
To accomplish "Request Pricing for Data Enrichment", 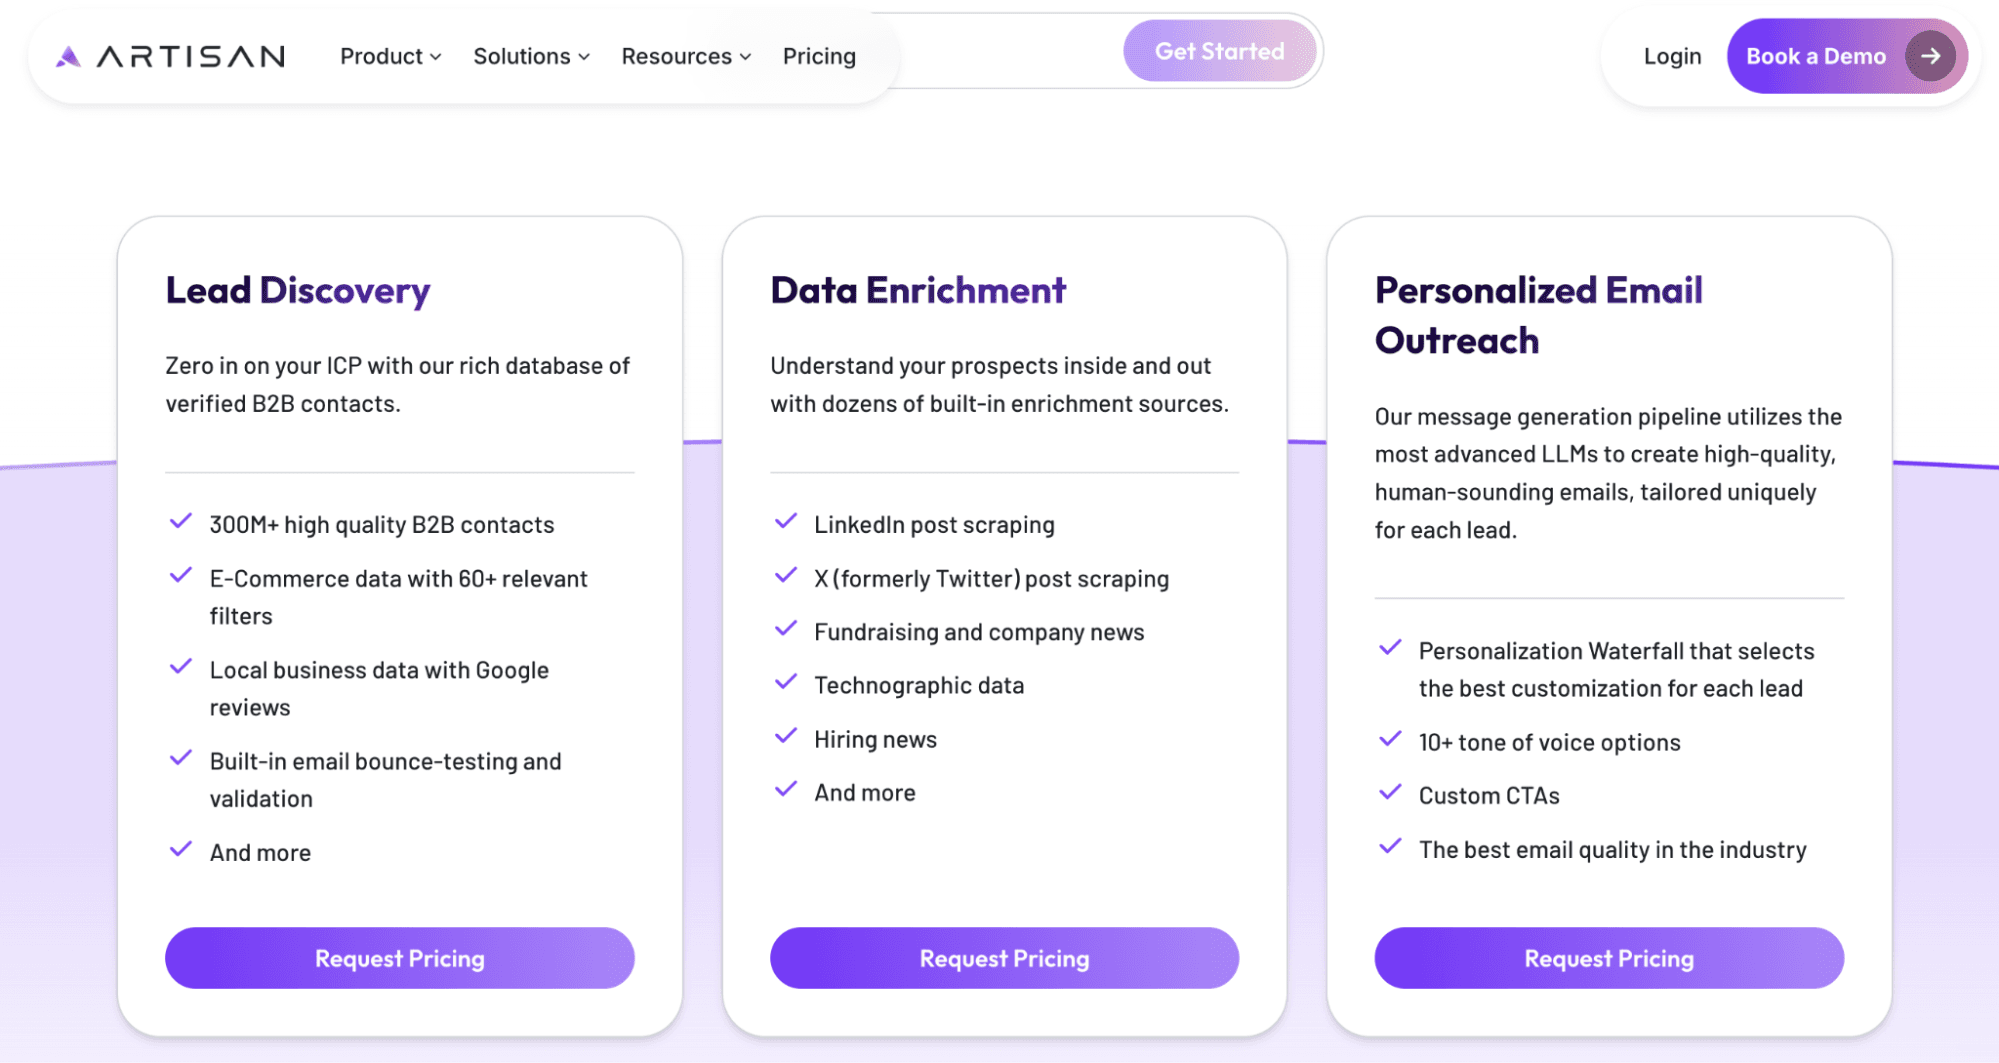I will [1003, 957].
